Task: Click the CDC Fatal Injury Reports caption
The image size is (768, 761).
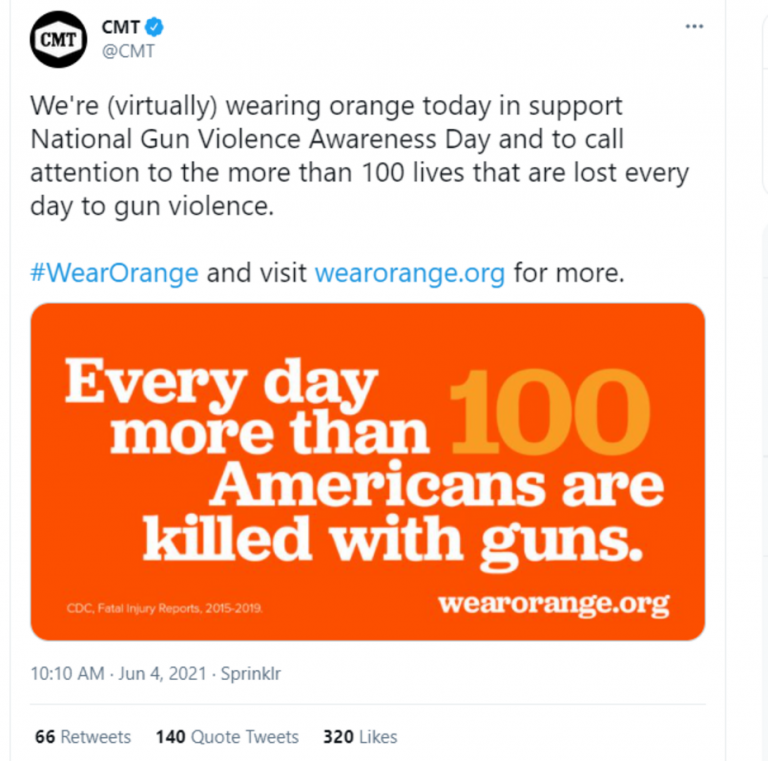Action: click(160, 607)
